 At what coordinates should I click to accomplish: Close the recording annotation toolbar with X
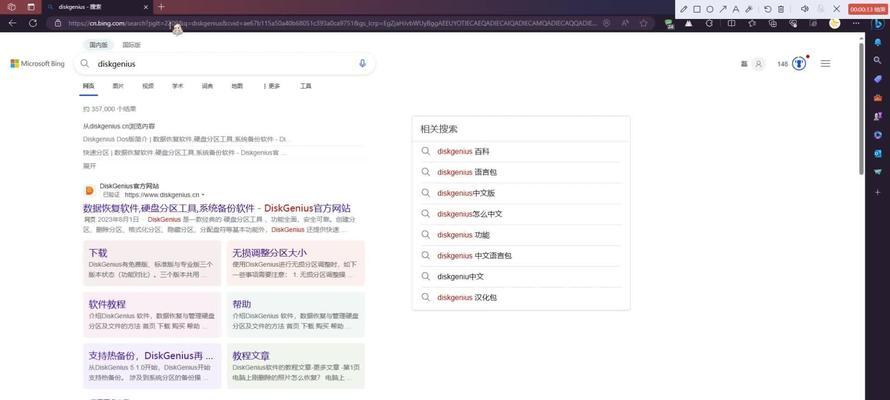coord(836,9)
